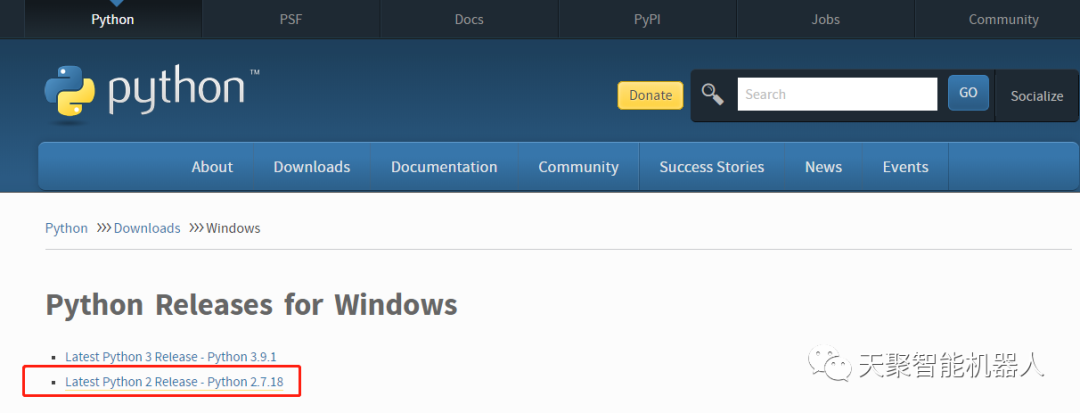The width and height of the screenshot is (1080, 413).
Task: Focus the Search input field
Action: (837, 94)
